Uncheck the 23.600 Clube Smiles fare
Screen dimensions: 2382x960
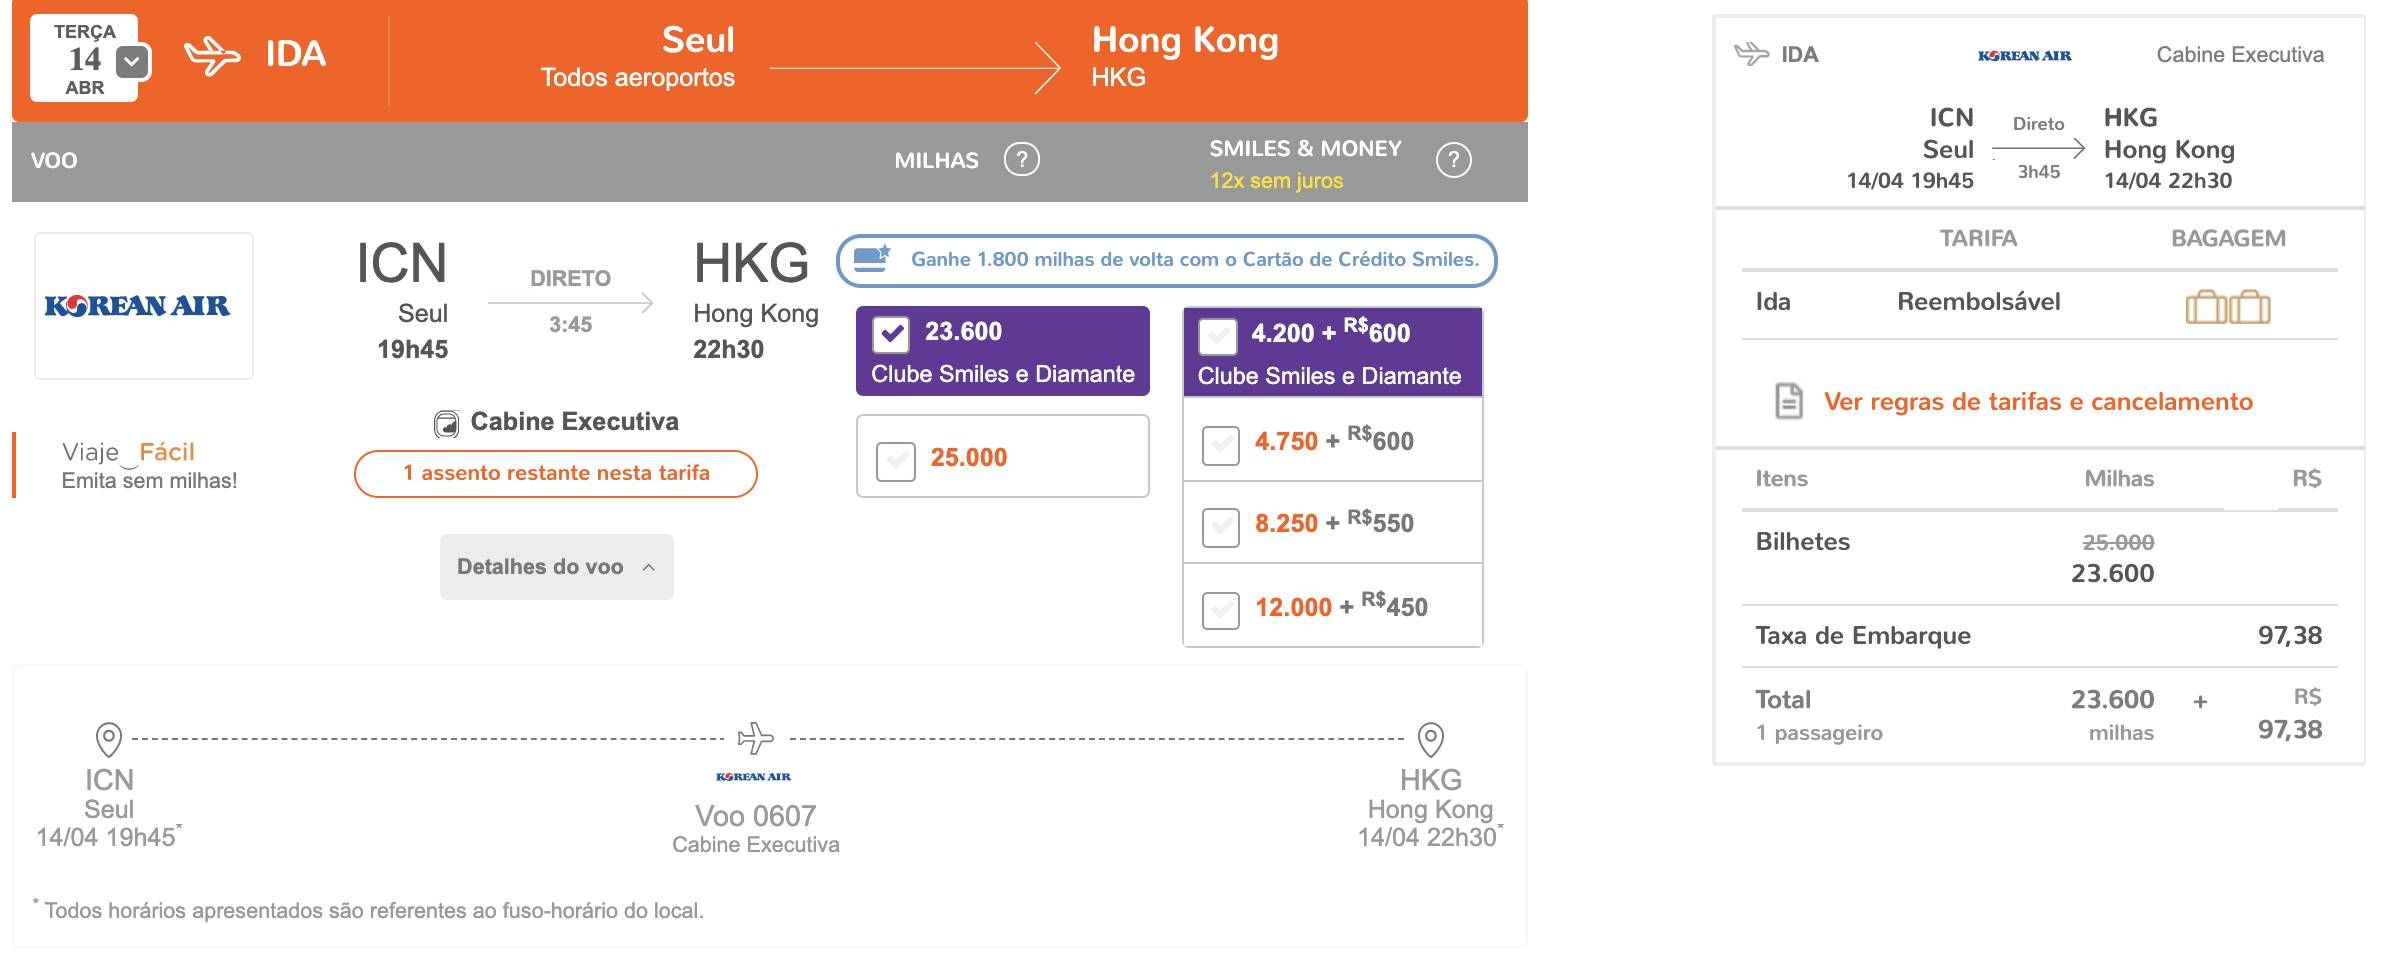click(891, 335)
